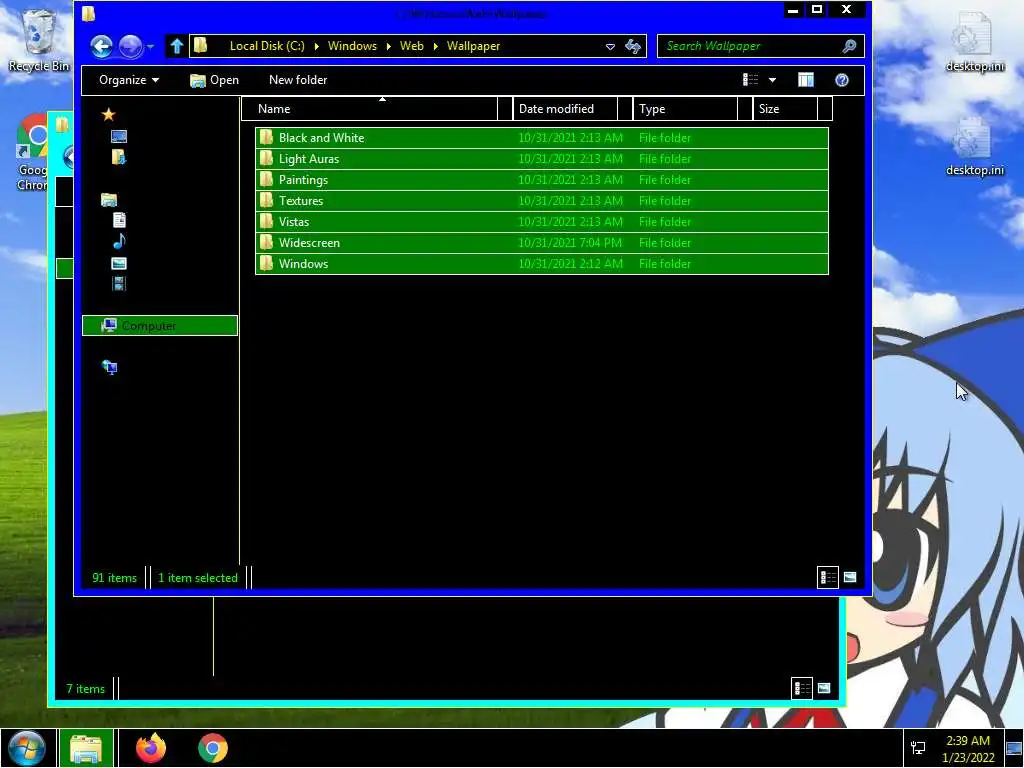
Task: Click Wallpaper in the address breadcrumb
Action: (x=473, y=46)
